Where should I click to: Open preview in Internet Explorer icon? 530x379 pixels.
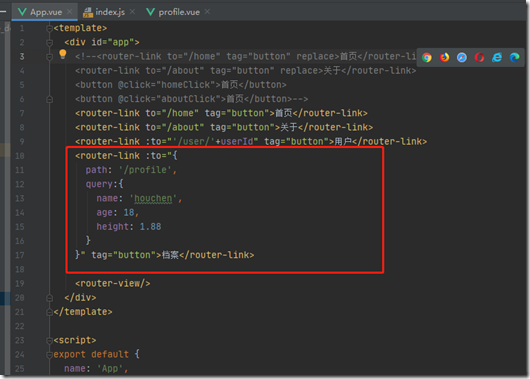pyautogui.click(x=497, y=57)
